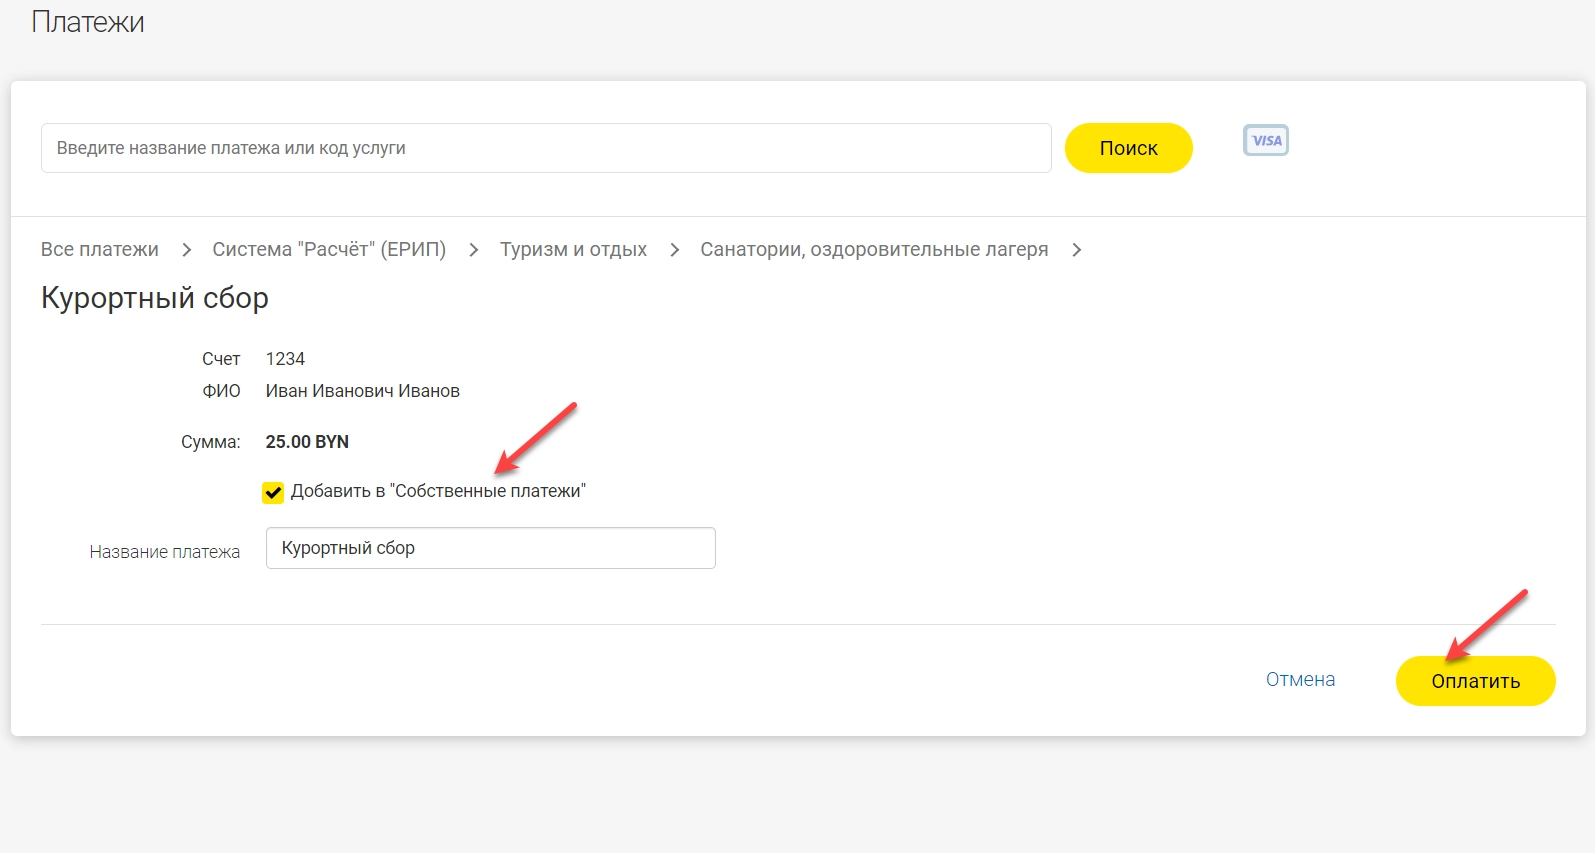Click chevron after Санатории, оздоровительные лагеря
The width and height of the screenshot is (1595, 853).
click(x=1077, y=250)
